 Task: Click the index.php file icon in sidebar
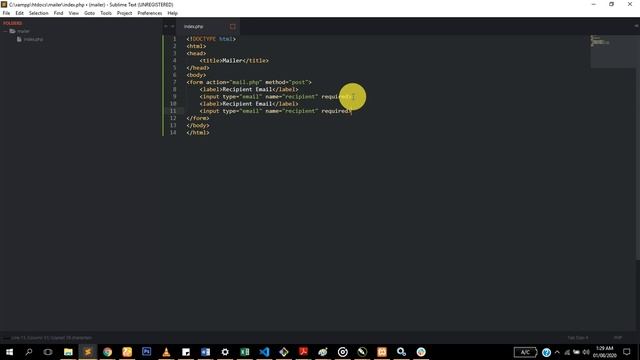pyautogui.click(x=19, y=39)
